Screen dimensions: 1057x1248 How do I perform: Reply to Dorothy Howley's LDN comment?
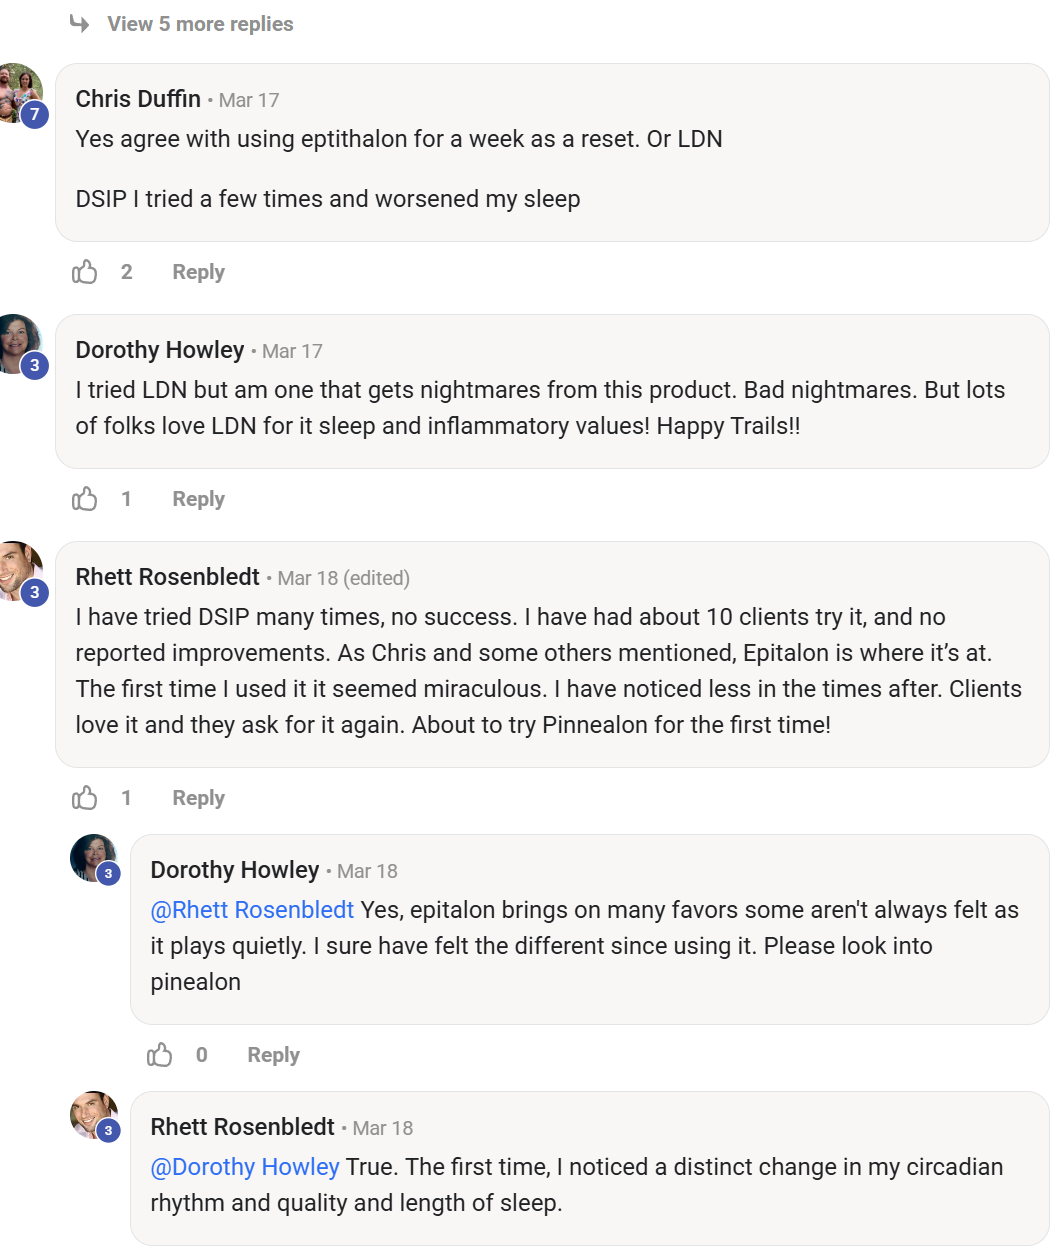click(x=198, y=499)
